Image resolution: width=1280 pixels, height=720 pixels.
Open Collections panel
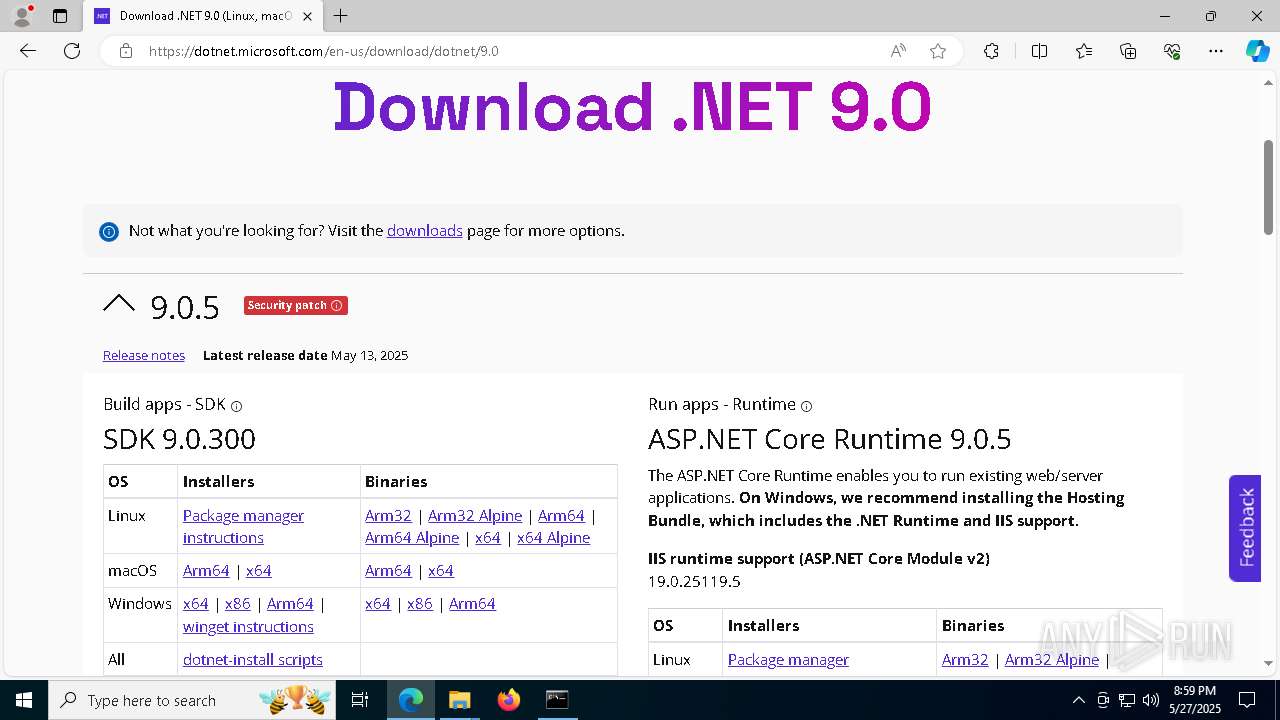1128,51
